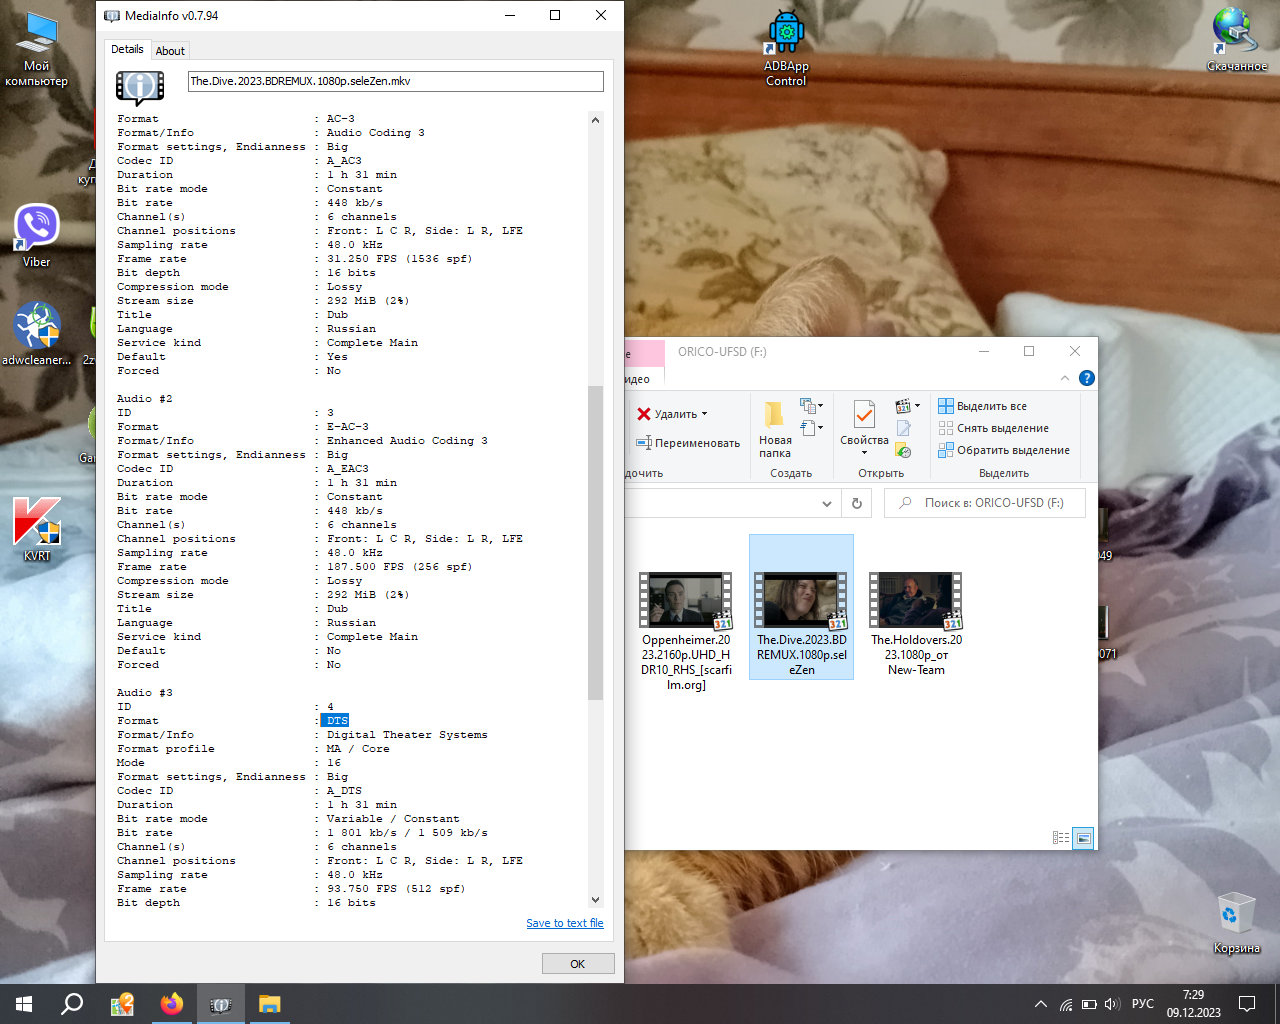
Task: Click the red Delete X icon
Action: 644,414
